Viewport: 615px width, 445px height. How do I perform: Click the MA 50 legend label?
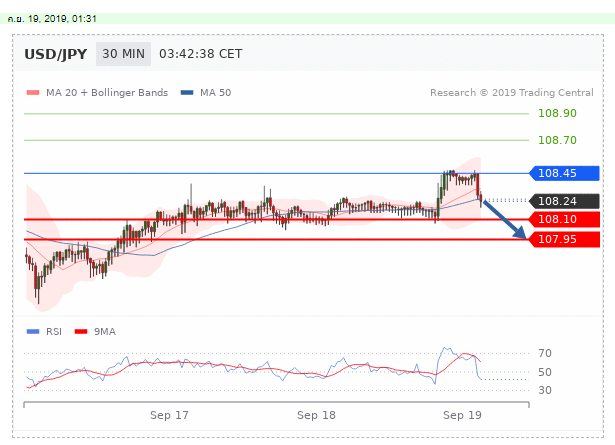tap(216, 93)
